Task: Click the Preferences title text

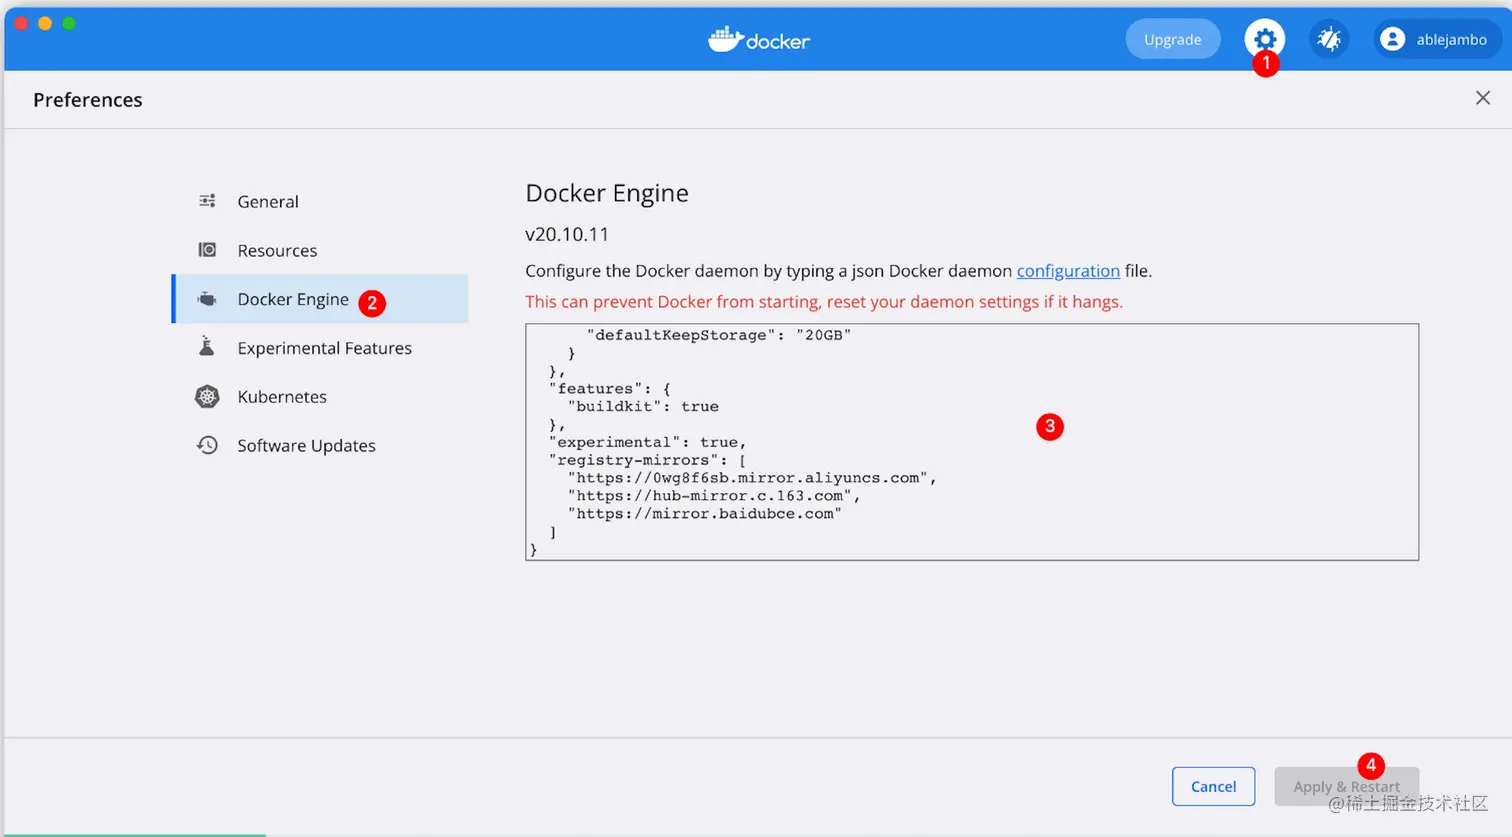Action: coord(88,100)
